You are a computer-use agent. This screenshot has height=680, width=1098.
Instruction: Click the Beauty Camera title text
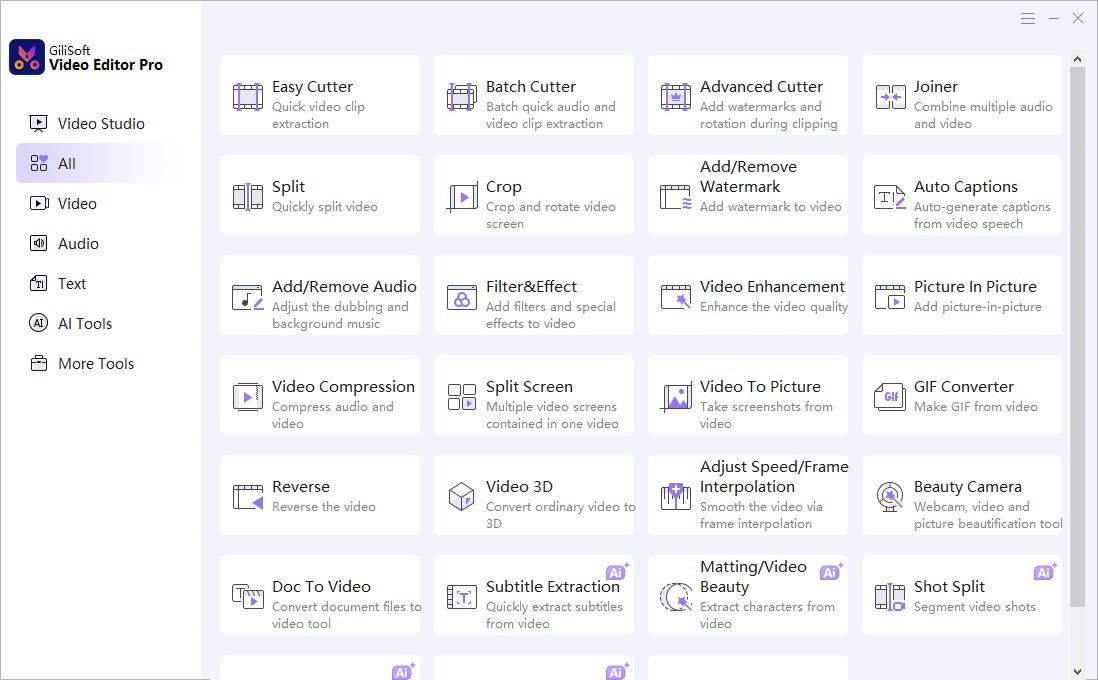tap(968, 487)
